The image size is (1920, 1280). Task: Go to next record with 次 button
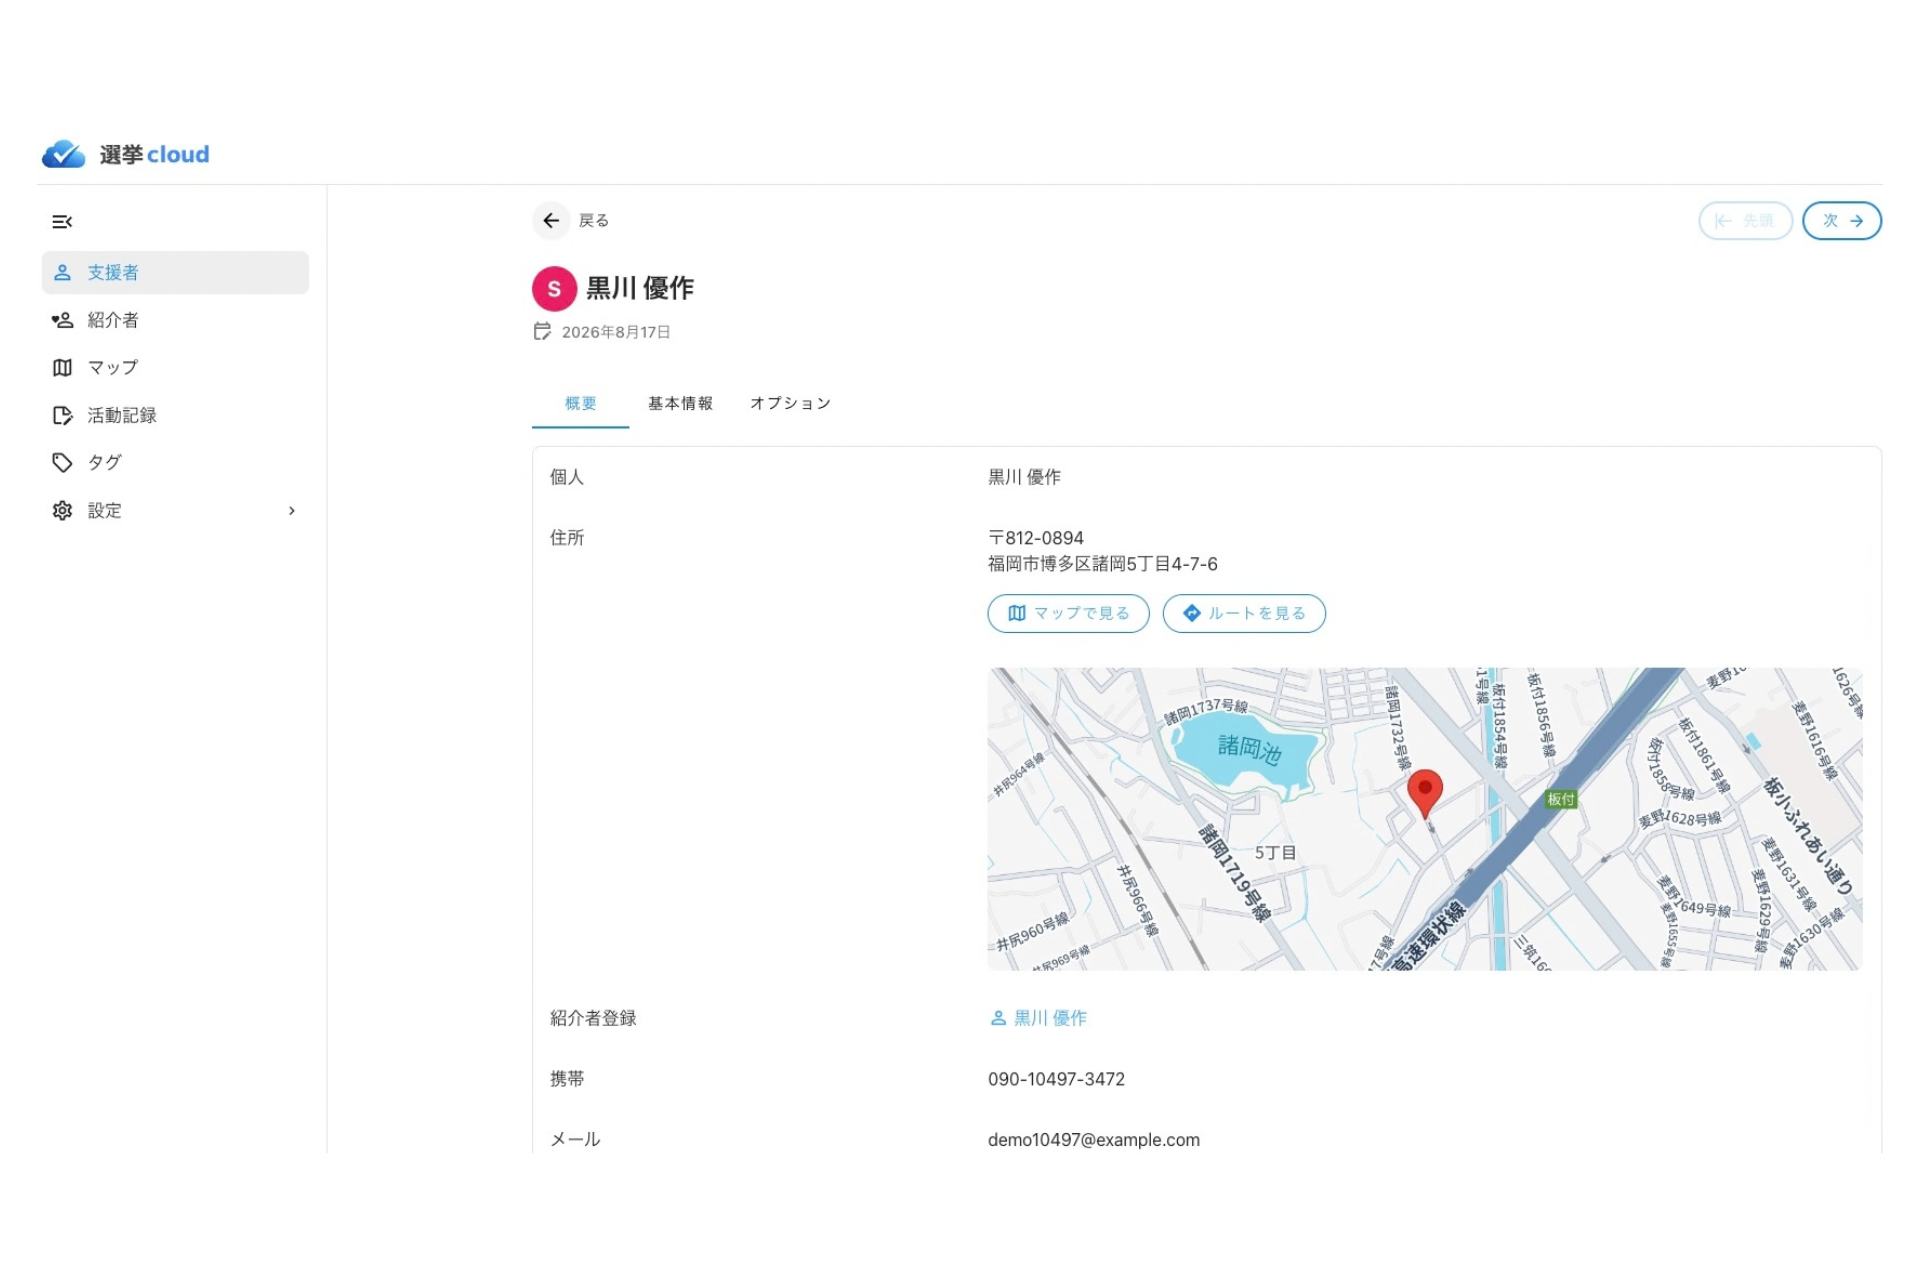tap(1841, 221)
